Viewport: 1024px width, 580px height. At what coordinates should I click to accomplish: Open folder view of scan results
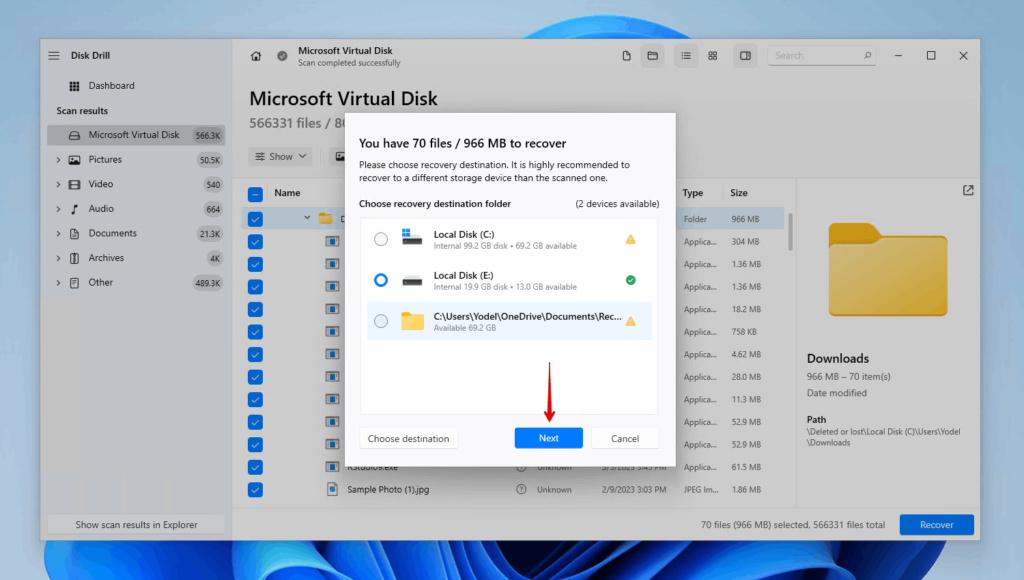click(x=652, y=55)
